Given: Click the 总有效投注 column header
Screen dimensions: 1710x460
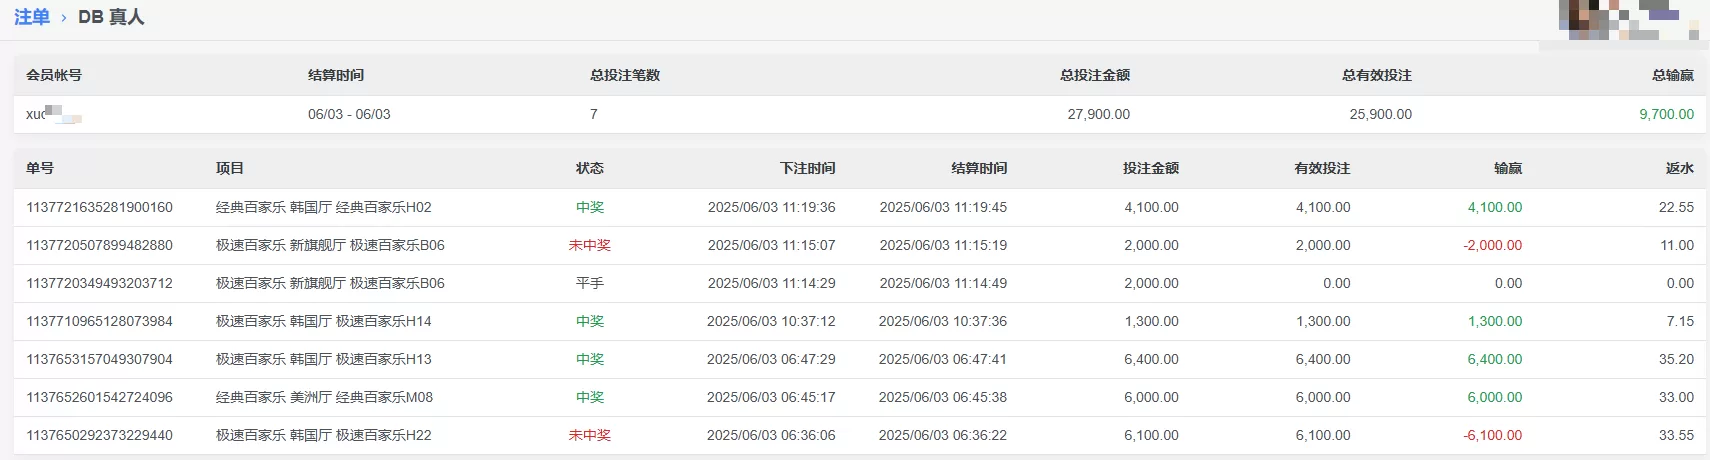Looking at the screenshot, I should (x=1377, y=75).
